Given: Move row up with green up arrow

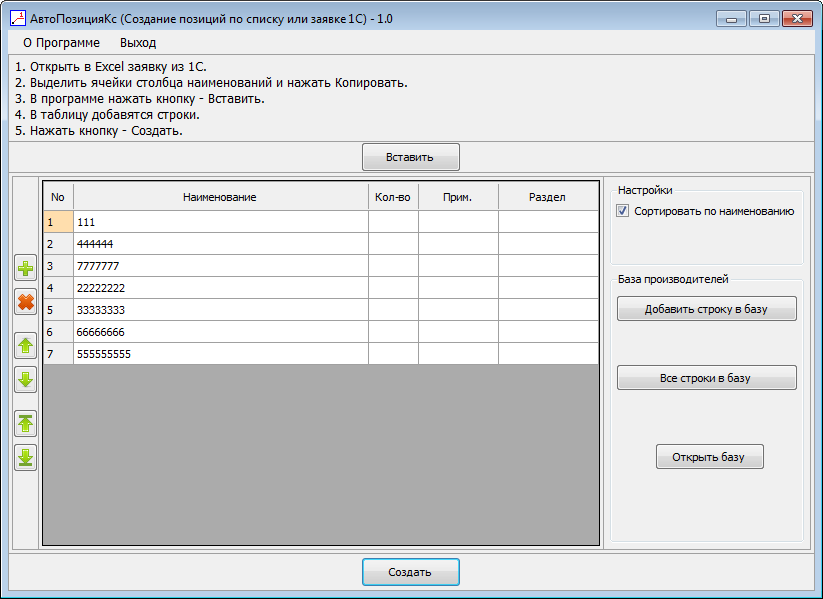Looking at the screenshot, I should point(25,346).
